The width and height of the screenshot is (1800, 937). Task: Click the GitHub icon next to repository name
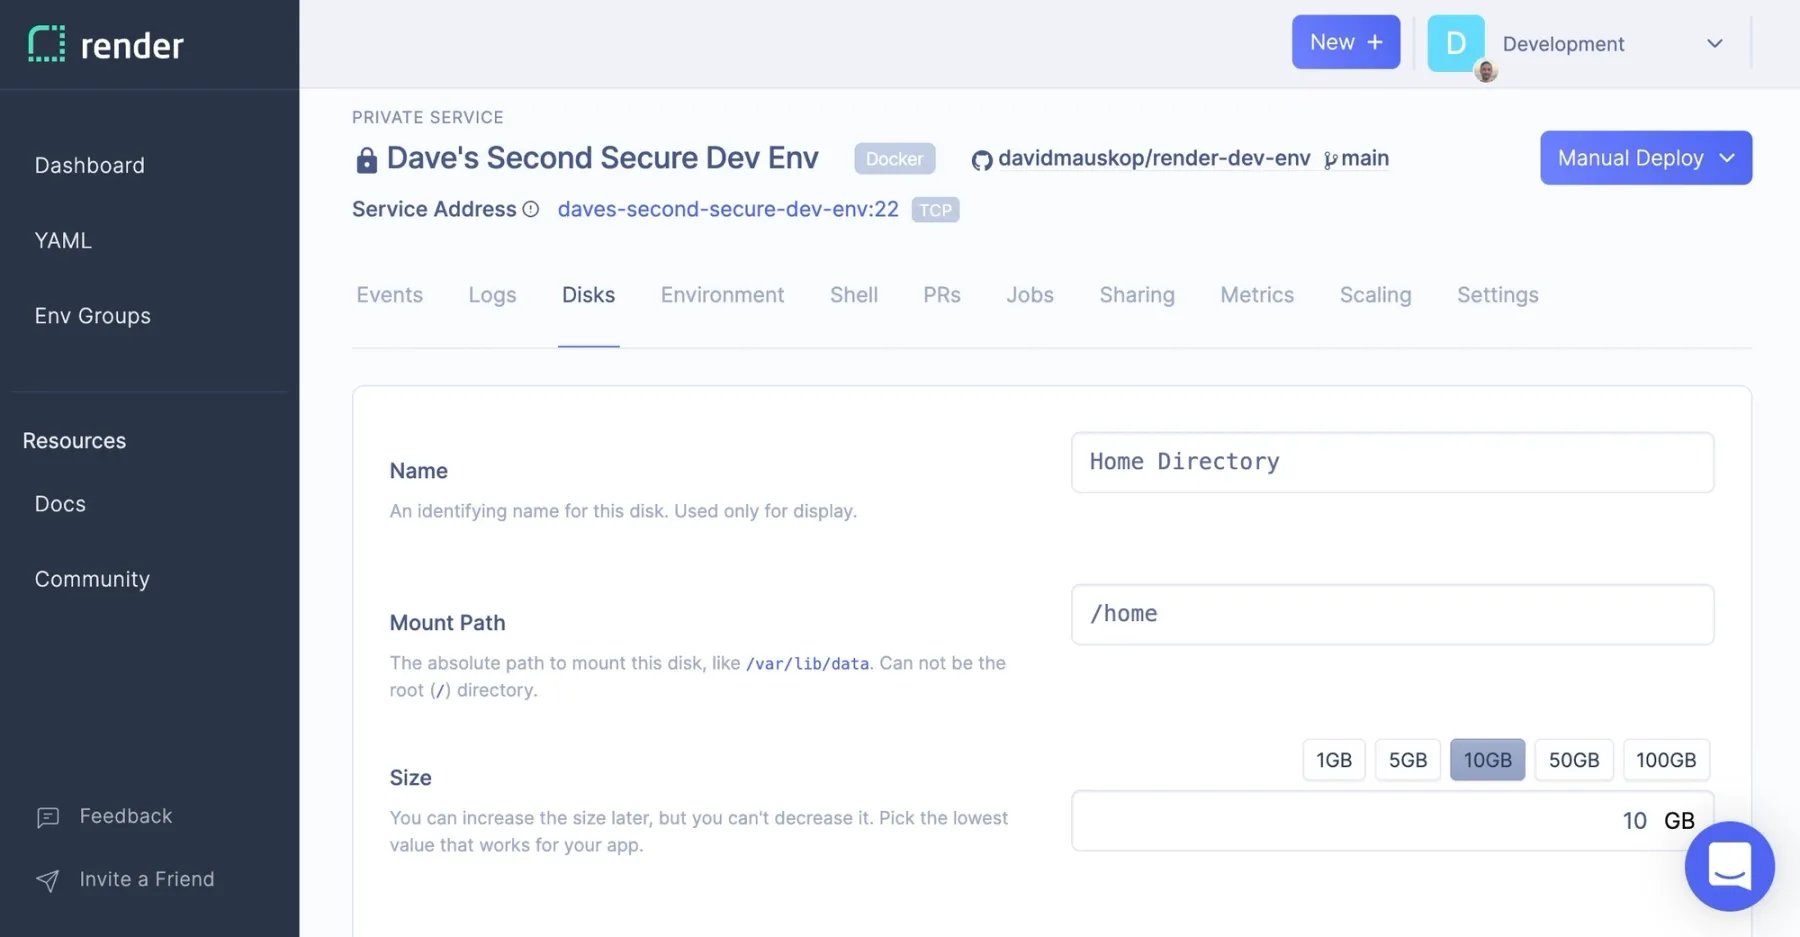pos(981,160)
